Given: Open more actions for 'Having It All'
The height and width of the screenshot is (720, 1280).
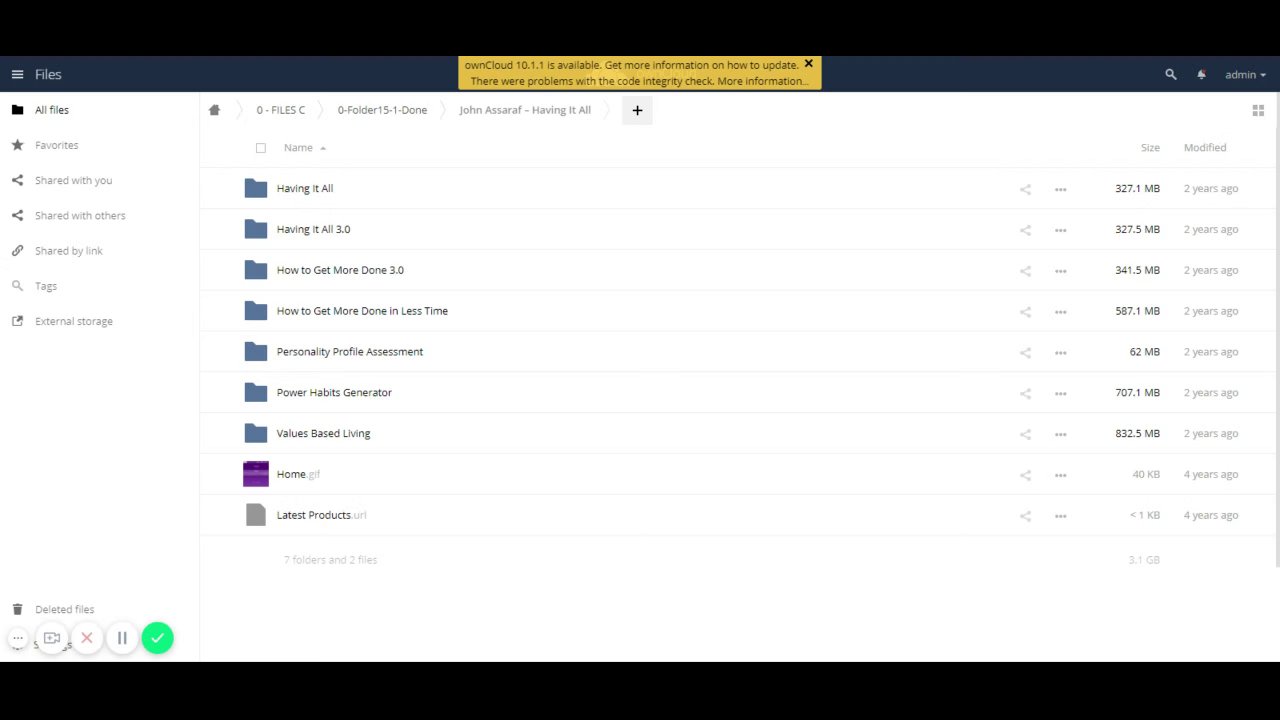Looking at the screenshot, I should coord(1060,189).
